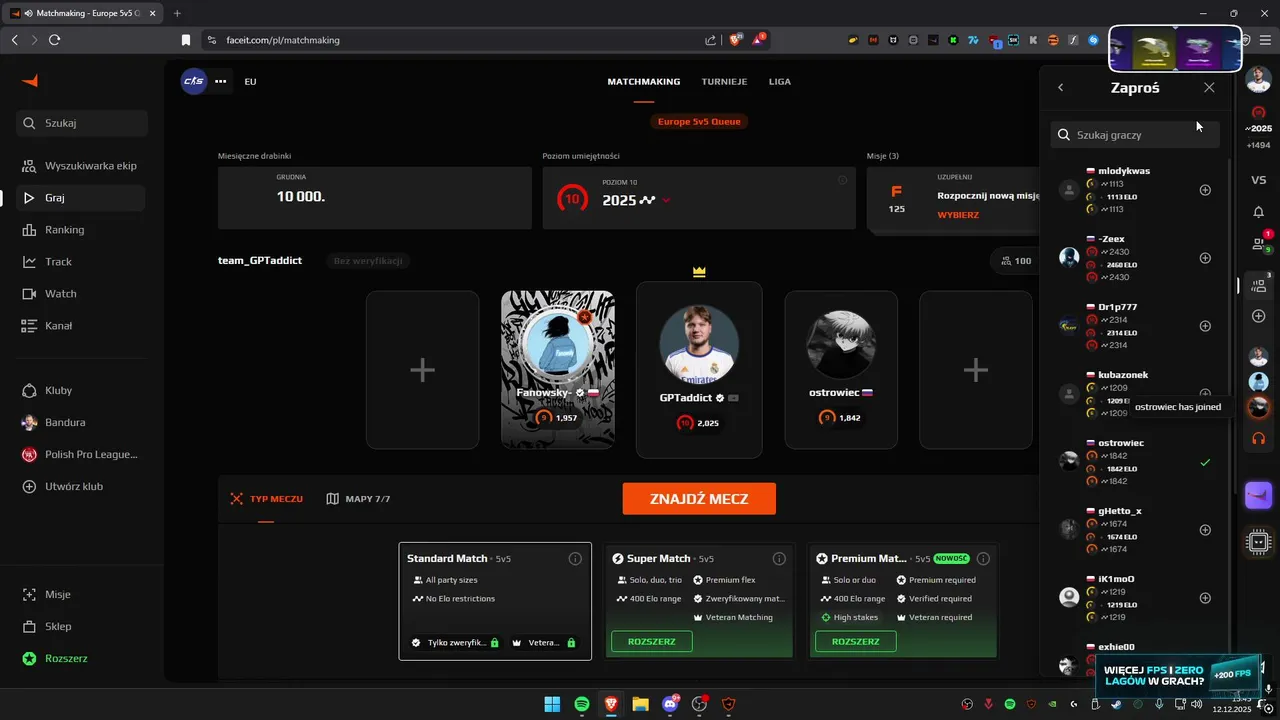Open the info icon in skill card
Screen dimensions: 1280x720
(842, 180)
